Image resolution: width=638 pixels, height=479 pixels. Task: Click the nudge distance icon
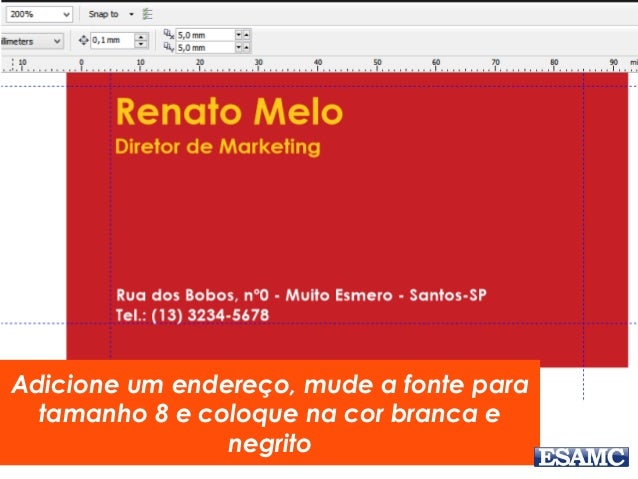[83, 40]
